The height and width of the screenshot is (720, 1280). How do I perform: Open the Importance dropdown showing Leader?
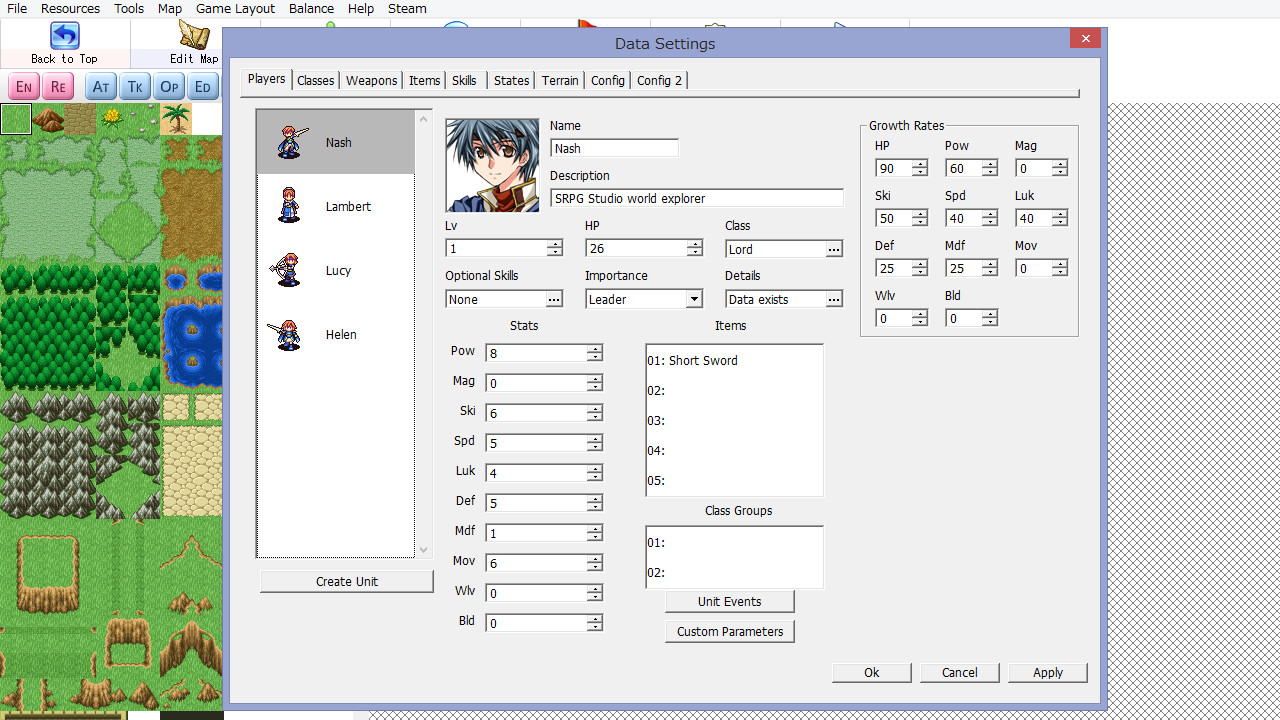point(694,298)
